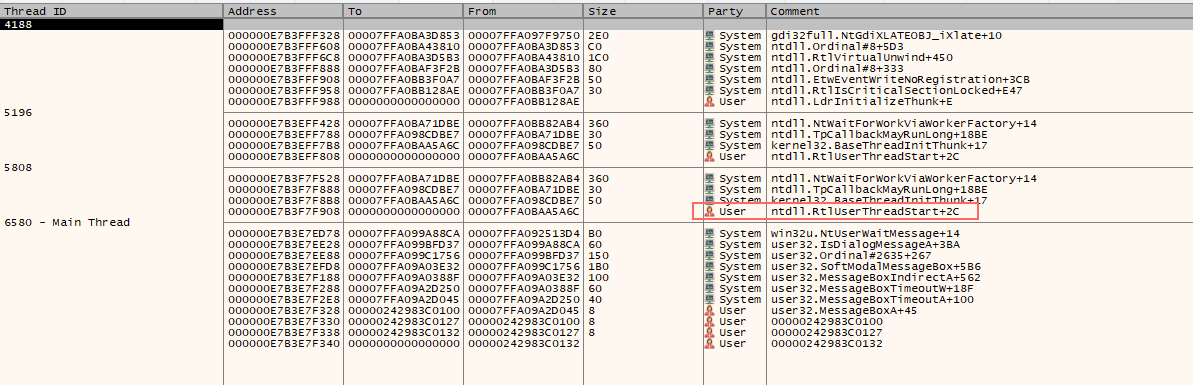Click System icon in row 000000E7B3F7F528
Viewport: 1193px width, 385px height.
711,179
